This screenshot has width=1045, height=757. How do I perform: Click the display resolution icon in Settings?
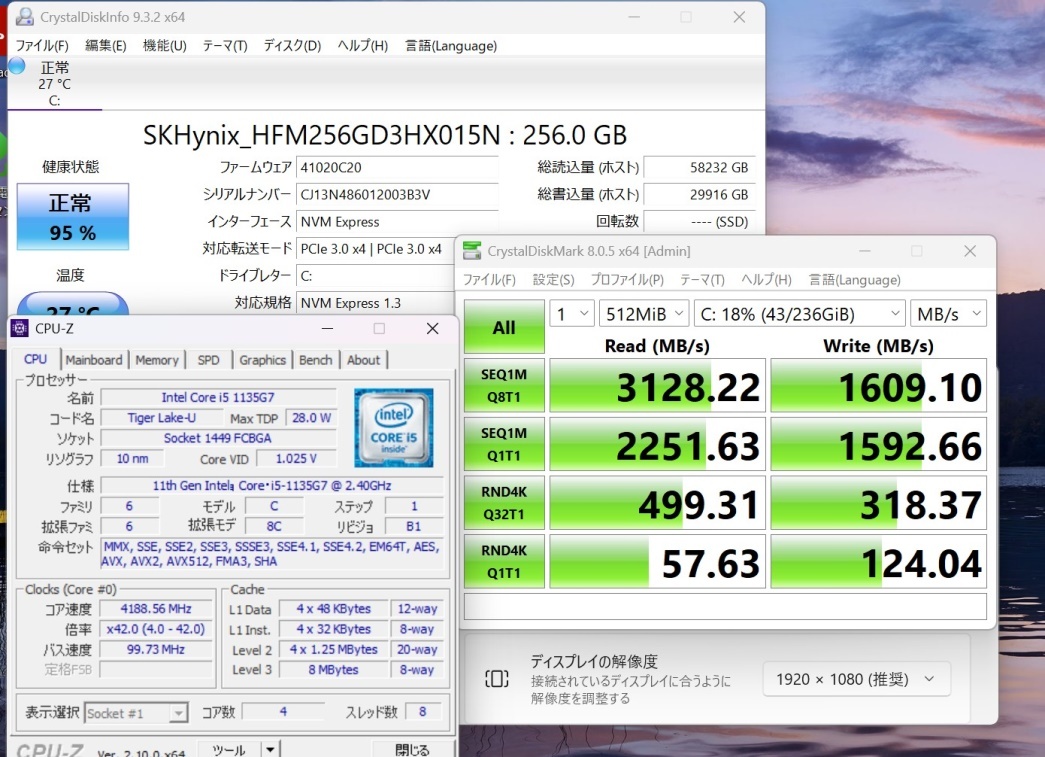coord(497,679)
